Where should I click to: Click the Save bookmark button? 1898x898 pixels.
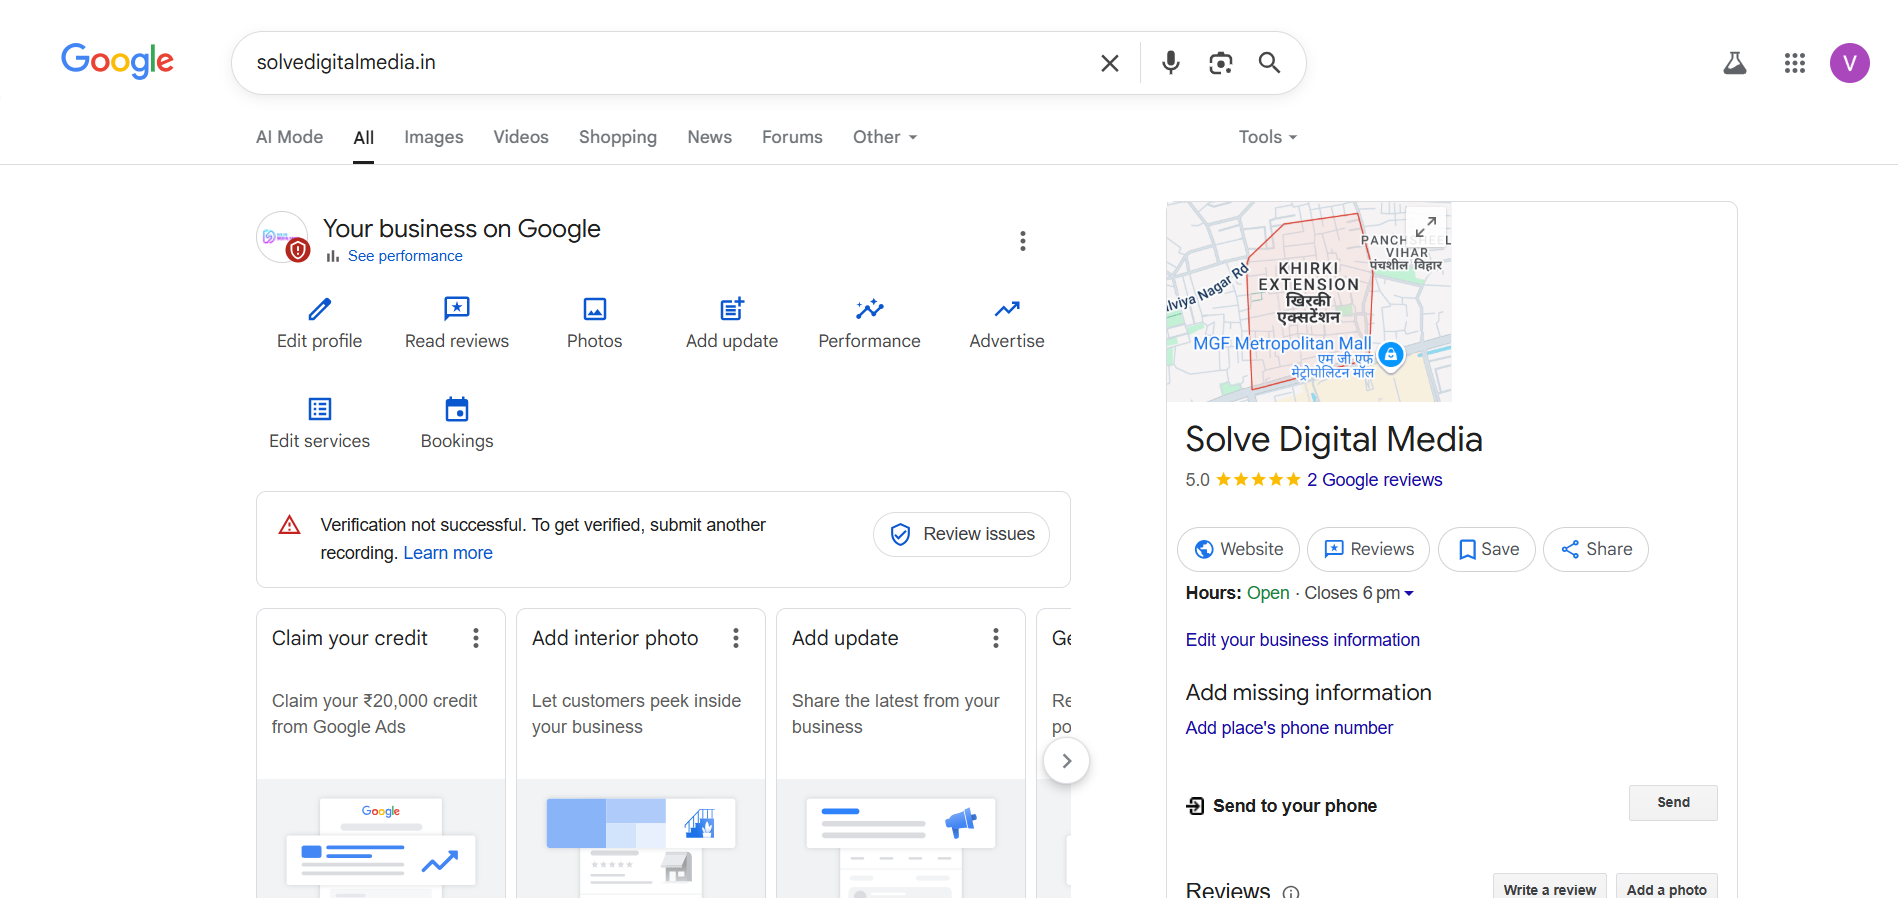1487,549
